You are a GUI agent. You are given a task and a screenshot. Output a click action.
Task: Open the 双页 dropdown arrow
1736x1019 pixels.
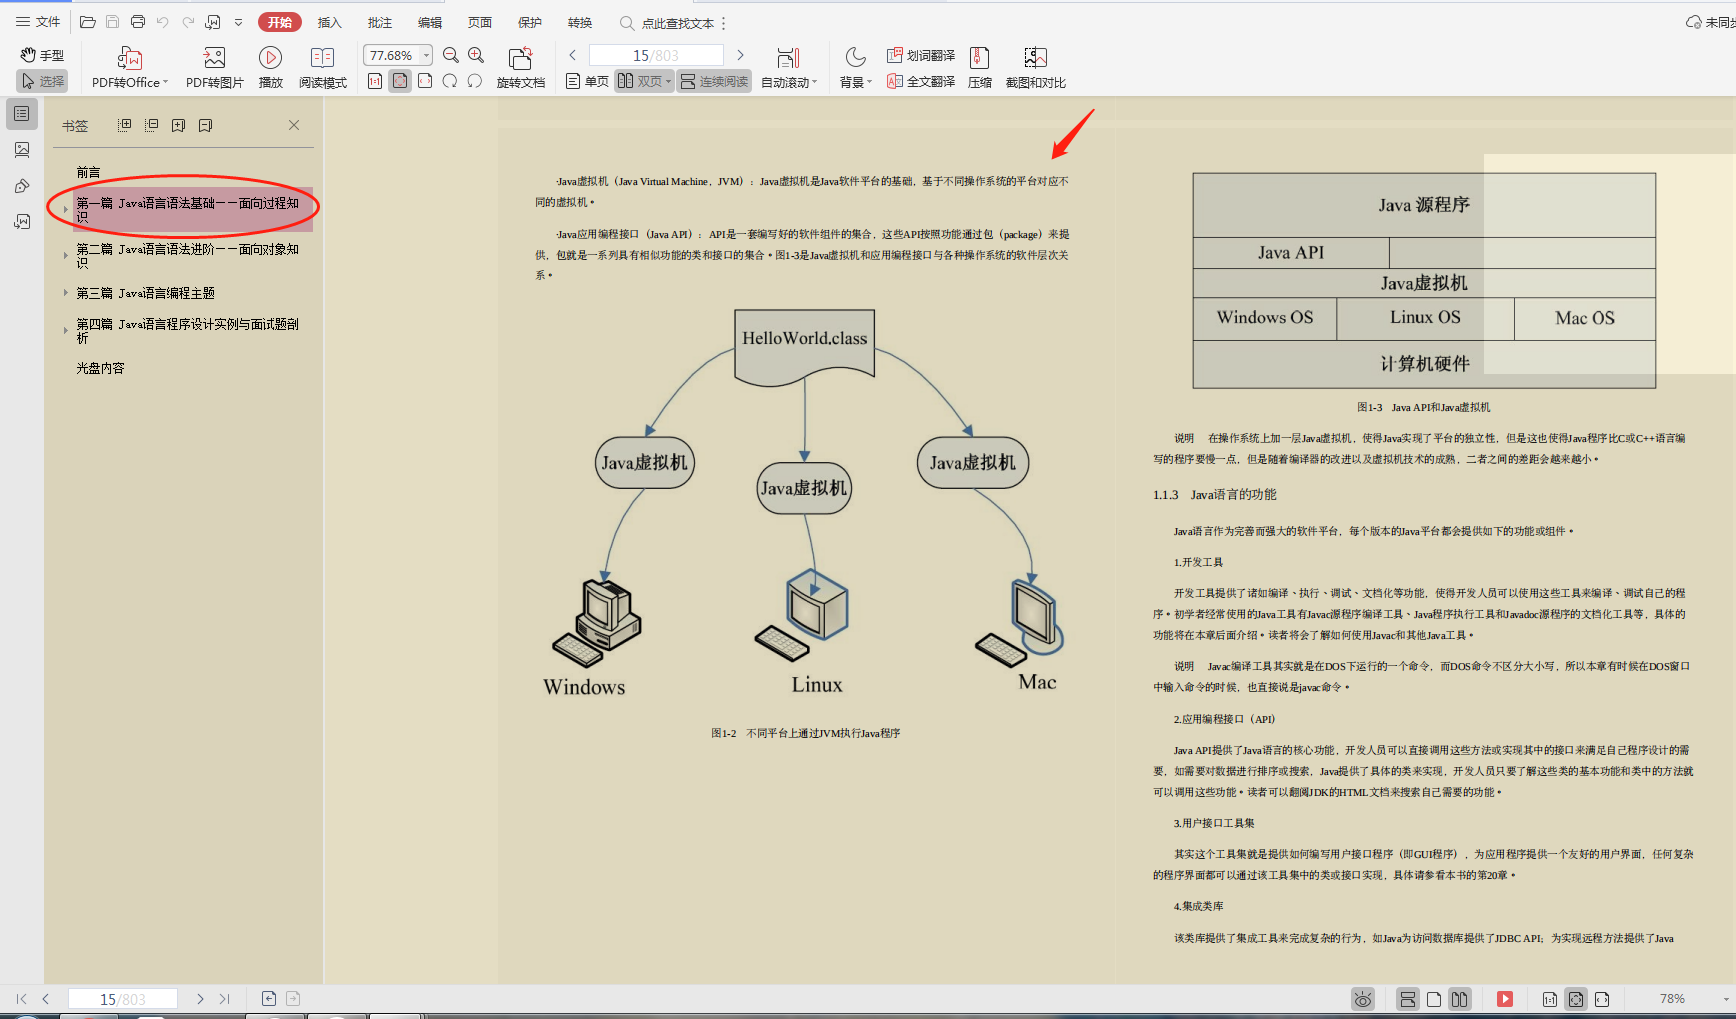[669, 82]
